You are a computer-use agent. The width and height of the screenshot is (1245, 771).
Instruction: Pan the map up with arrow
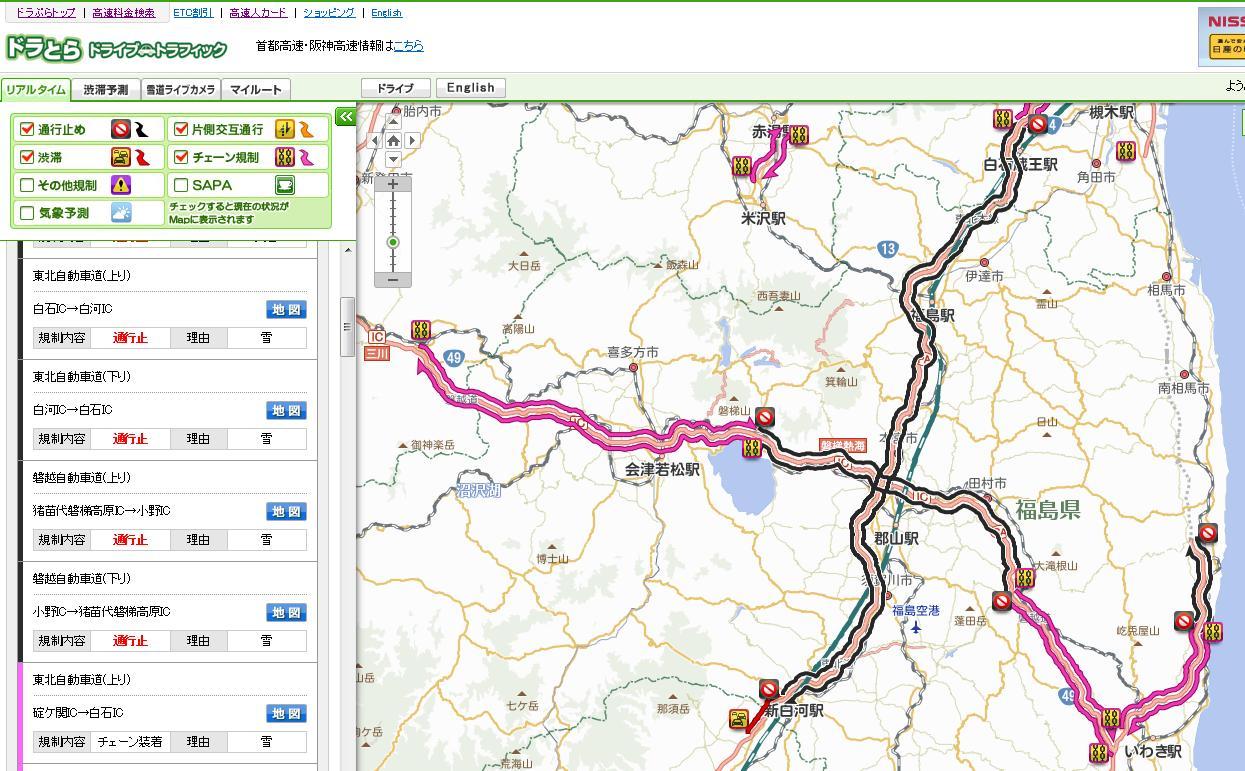coord(393,123)
